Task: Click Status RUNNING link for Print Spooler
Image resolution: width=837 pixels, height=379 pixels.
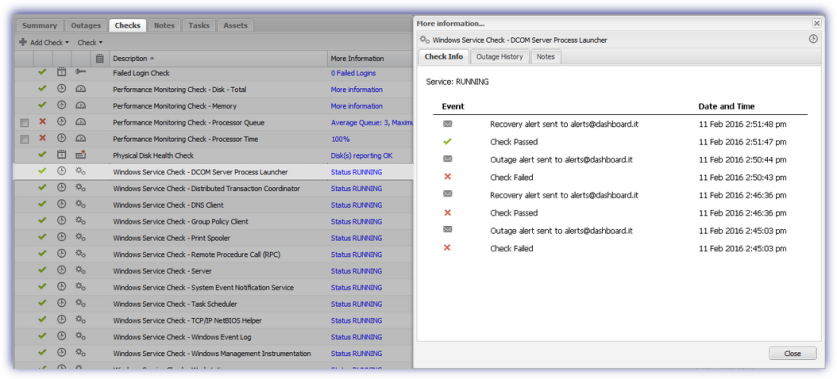Action: tap(356, 239)
